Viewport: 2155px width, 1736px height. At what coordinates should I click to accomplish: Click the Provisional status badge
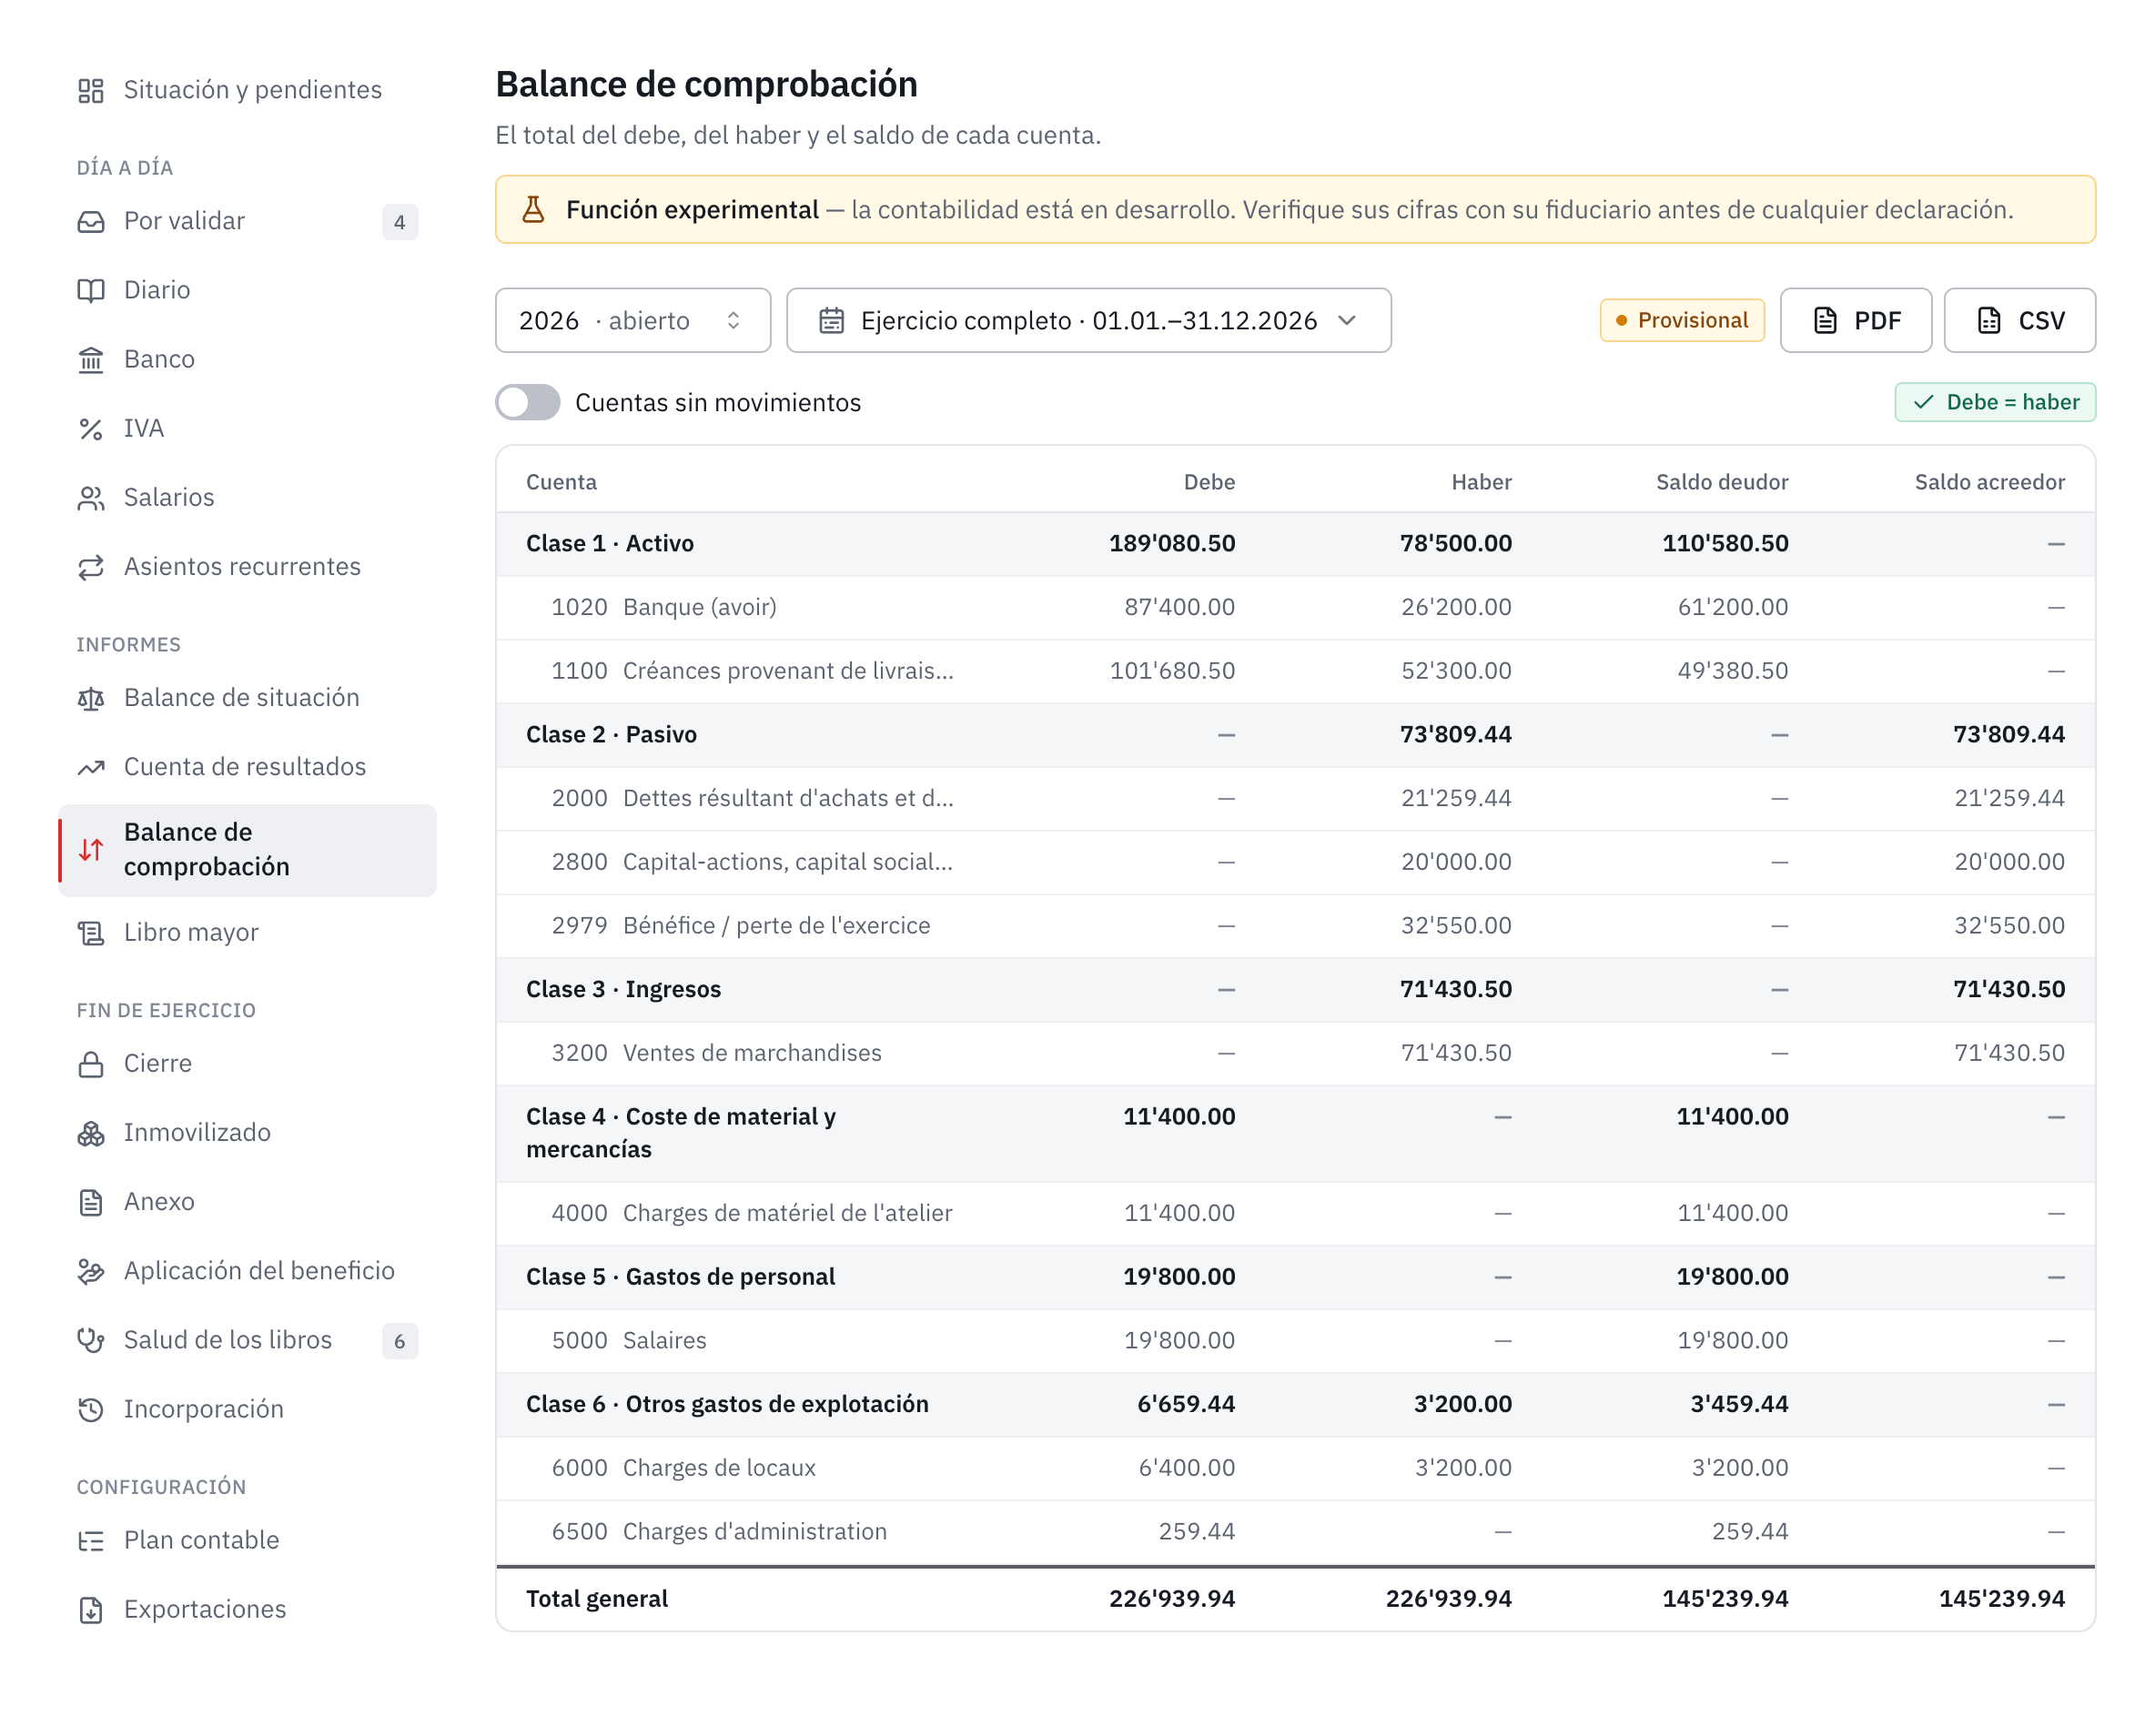tap(1681, 320)
